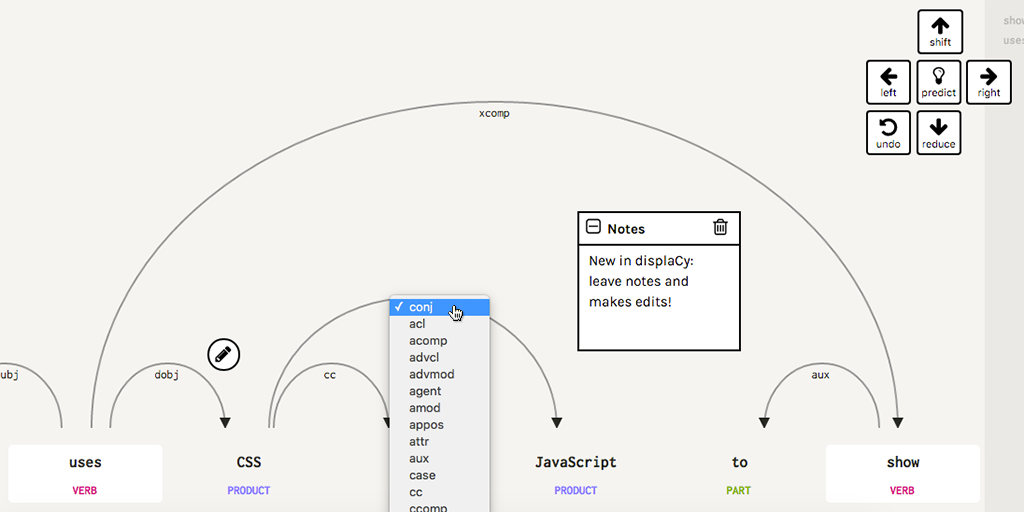Choose 'appos' from the dropdown list
1024x512 pixels.
click(x=426, y=425)
